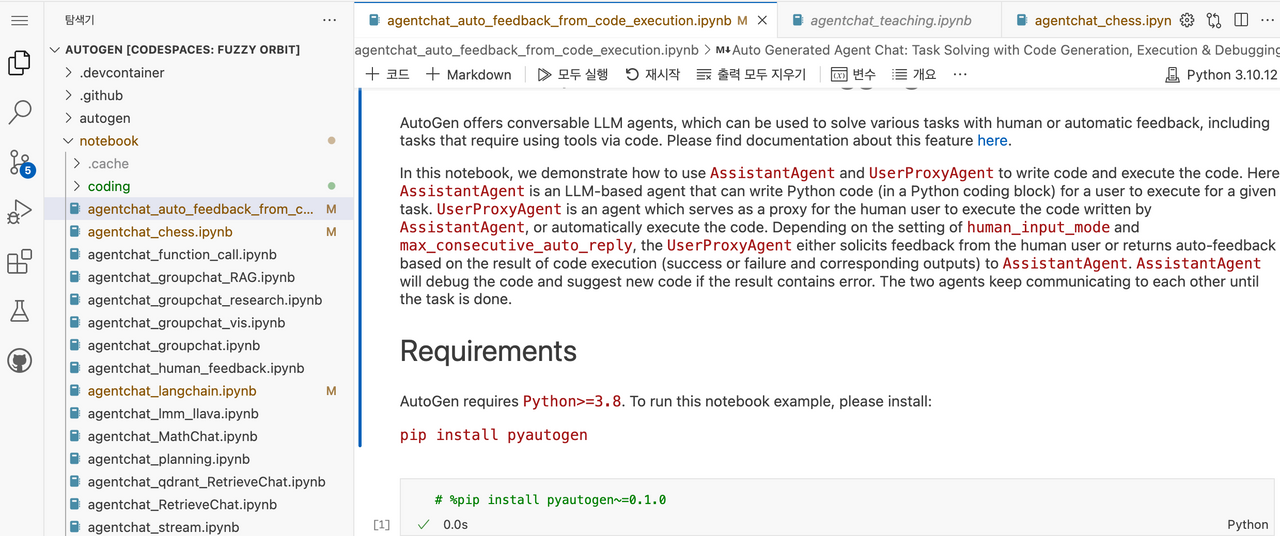1280x536 pixels.
Task: Open the Explorer view icon
Action: coord(20,63)
